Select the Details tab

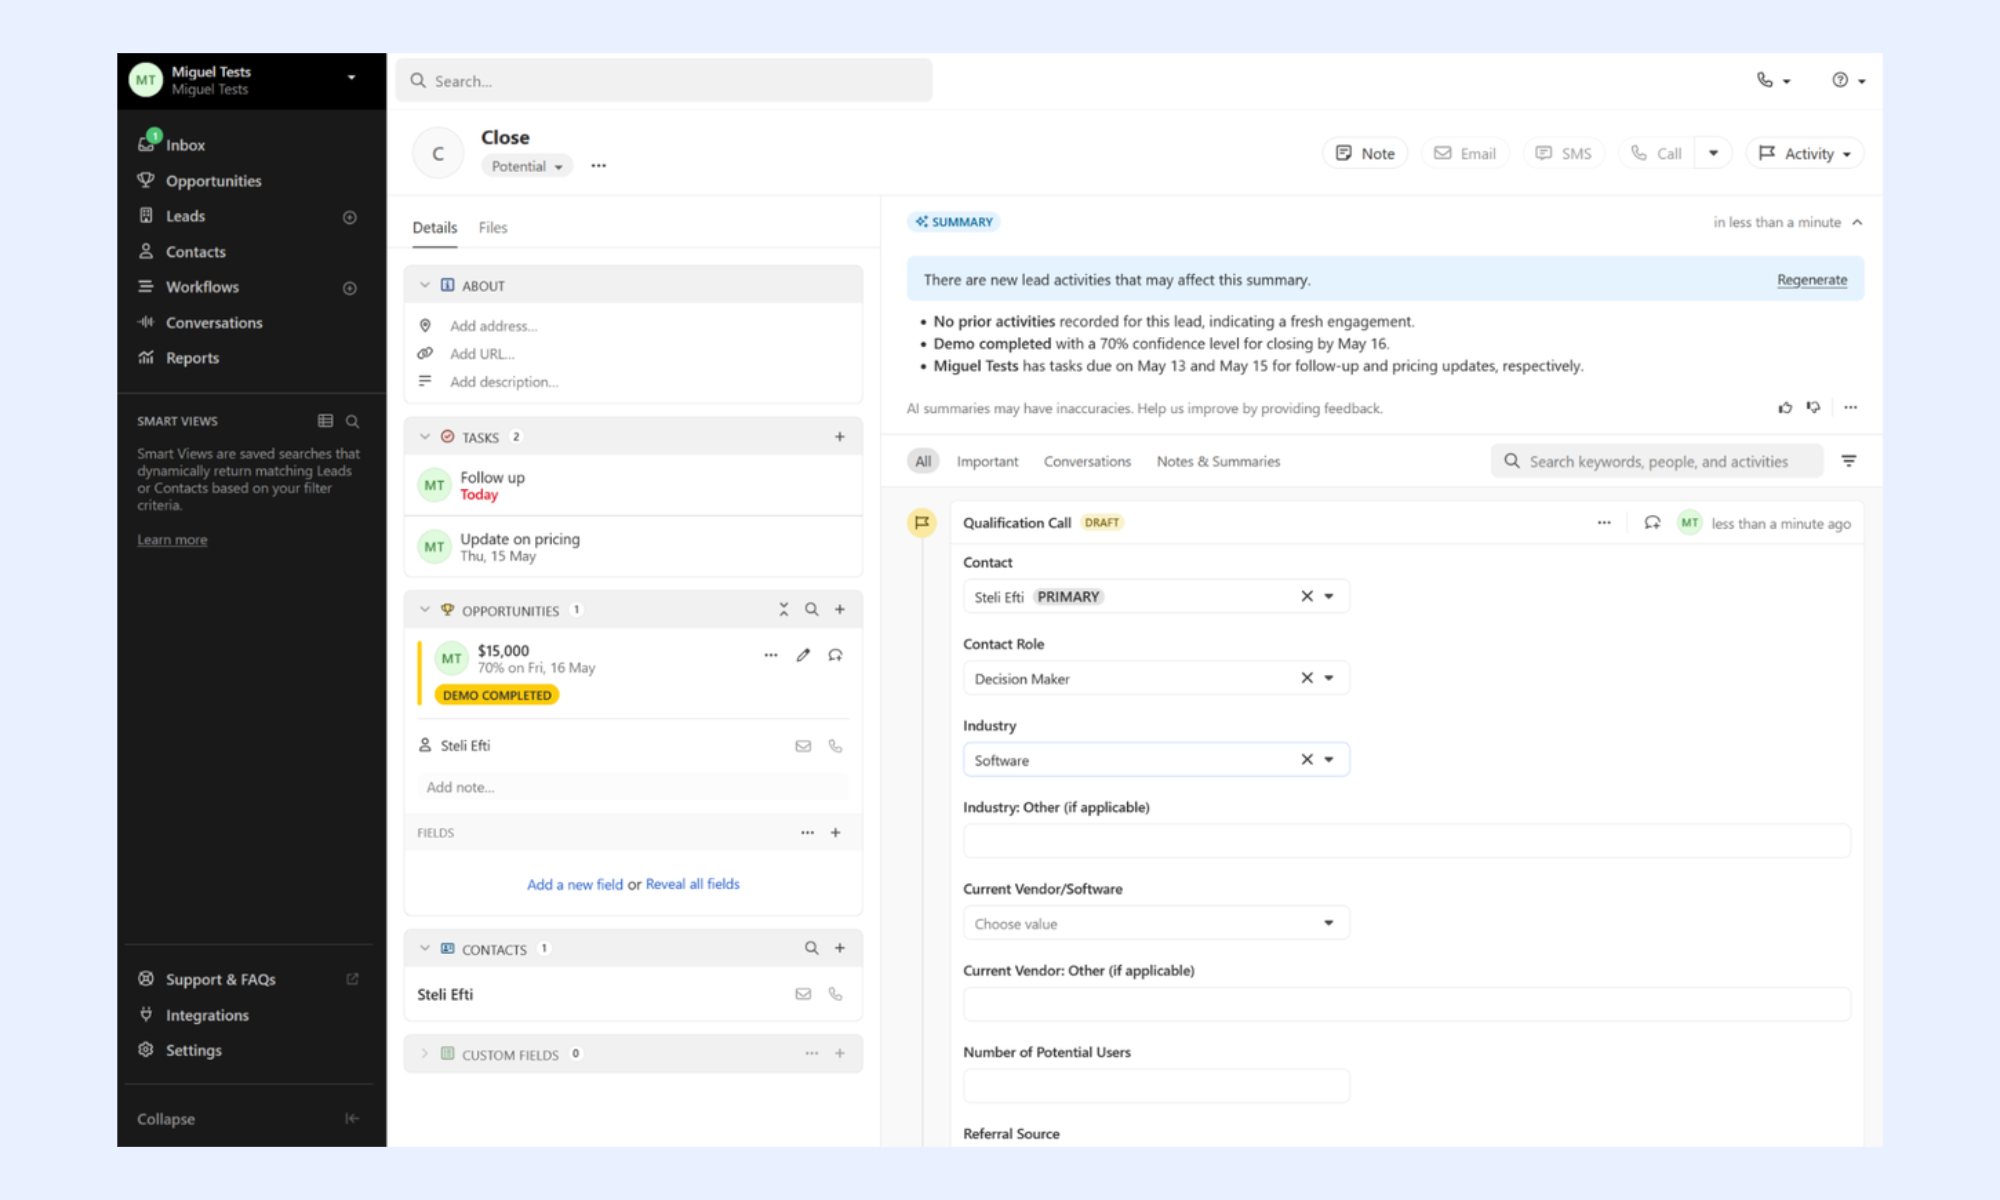(x=435, y=228)
